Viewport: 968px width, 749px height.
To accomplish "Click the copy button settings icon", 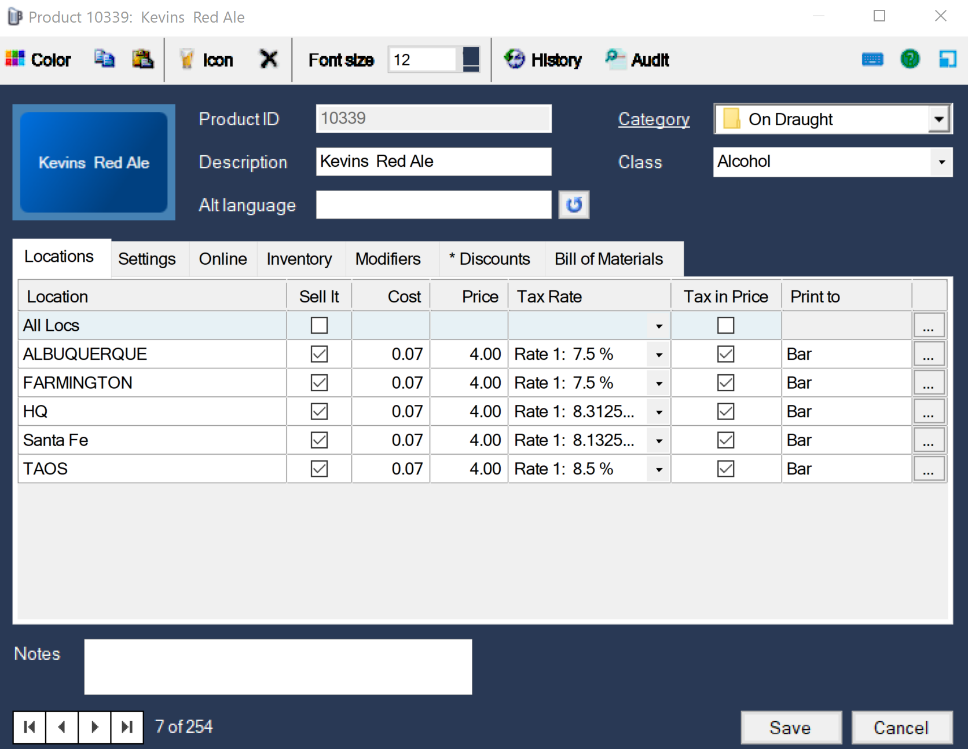I will tap(104, 59).
